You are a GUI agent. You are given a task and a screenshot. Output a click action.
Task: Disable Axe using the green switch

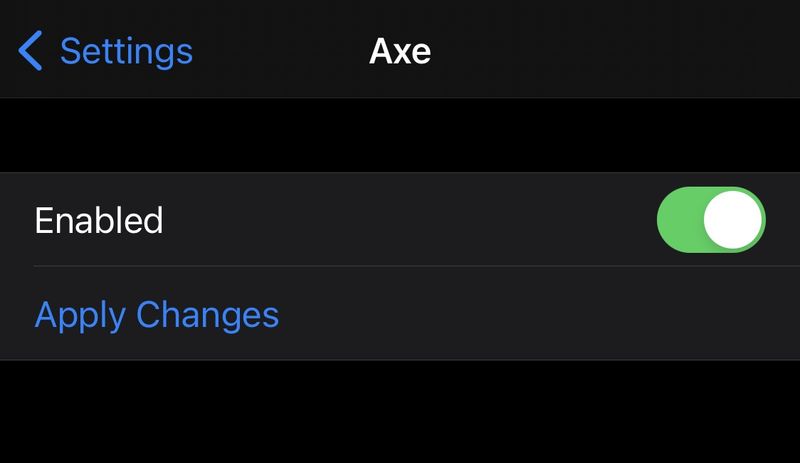(x=711, y=220)
